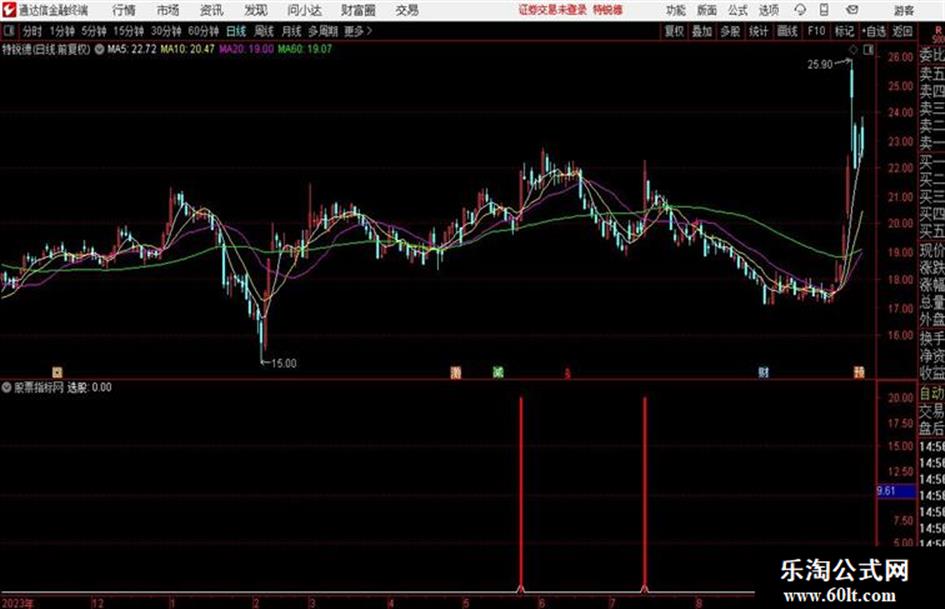This screenshot has height=609, width=945.
Task: Click the 叠加 overlay button
Action: (x=702, y=31)
